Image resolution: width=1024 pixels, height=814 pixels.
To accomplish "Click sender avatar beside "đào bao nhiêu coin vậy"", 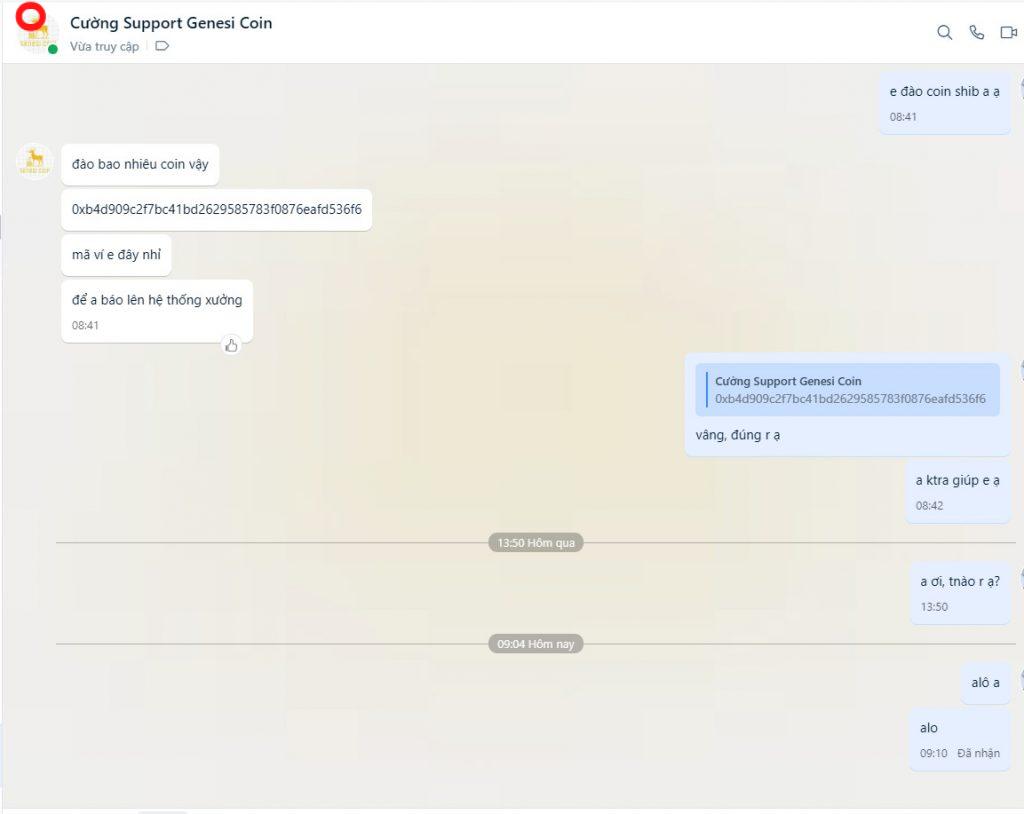I will (35, 161).
